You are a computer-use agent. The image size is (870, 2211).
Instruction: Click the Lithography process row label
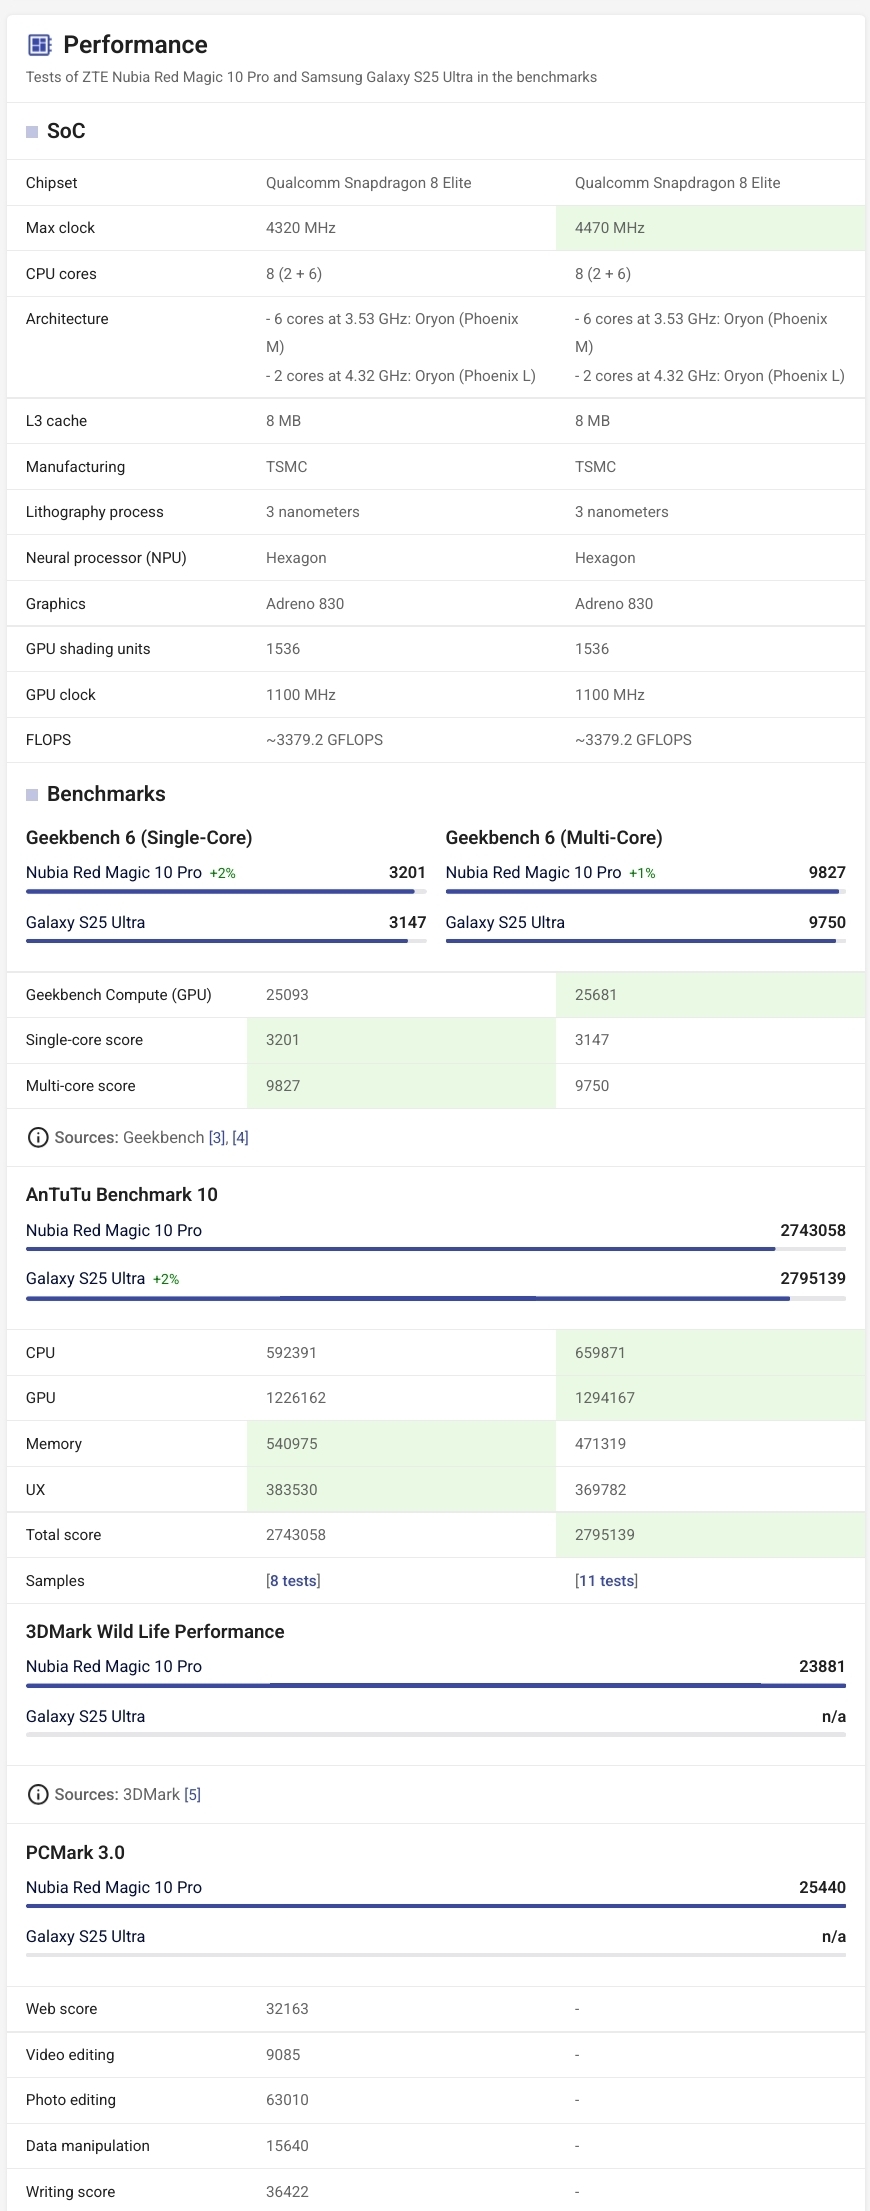tap(95, 512)
